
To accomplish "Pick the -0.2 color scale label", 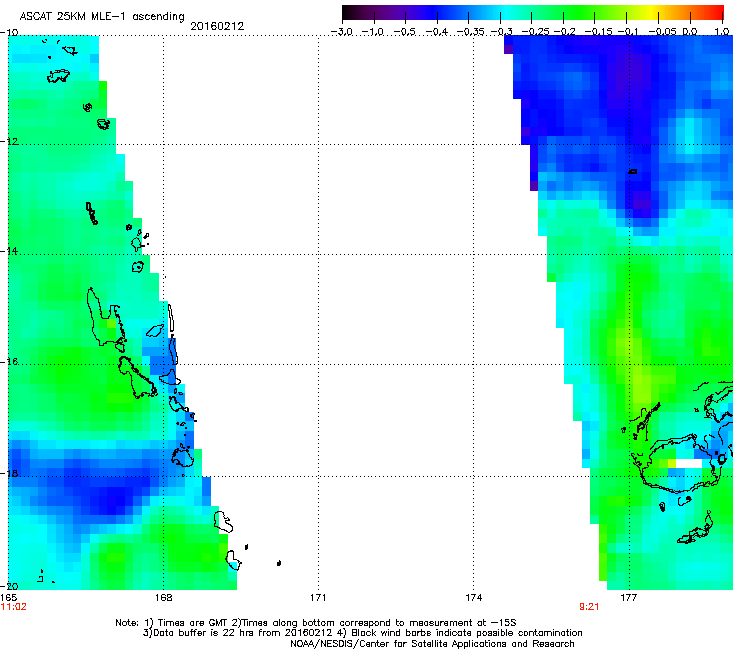I will tap(564, 32).
